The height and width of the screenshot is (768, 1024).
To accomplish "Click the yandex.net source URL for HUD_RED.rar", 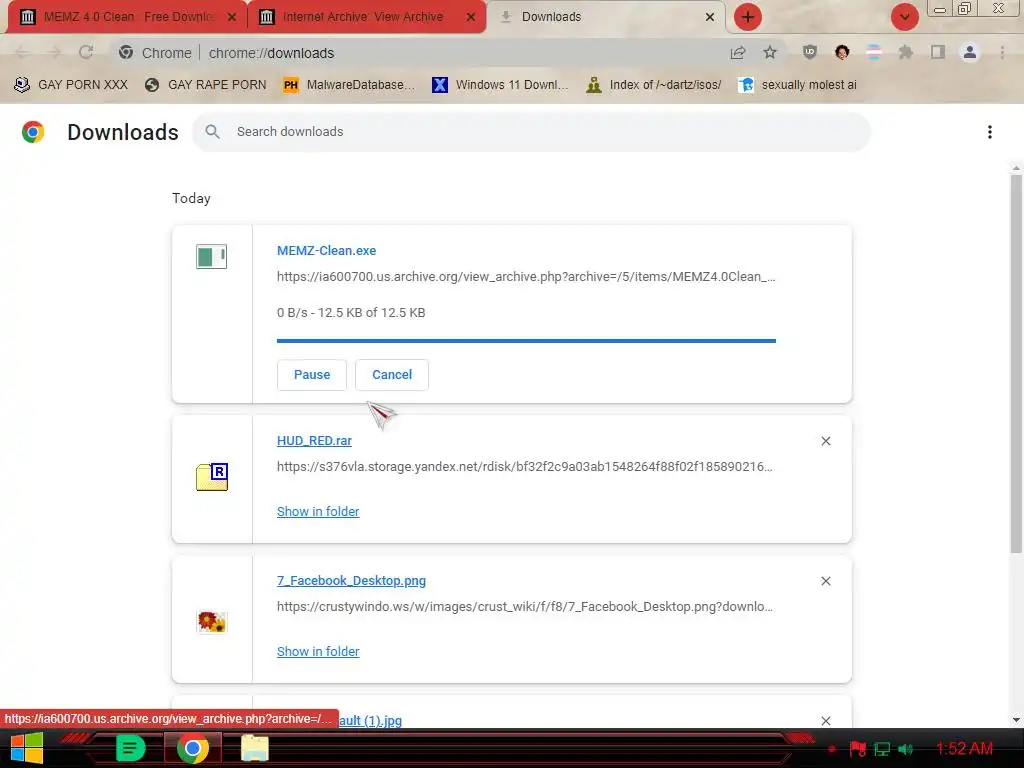I will coord(524,467).
